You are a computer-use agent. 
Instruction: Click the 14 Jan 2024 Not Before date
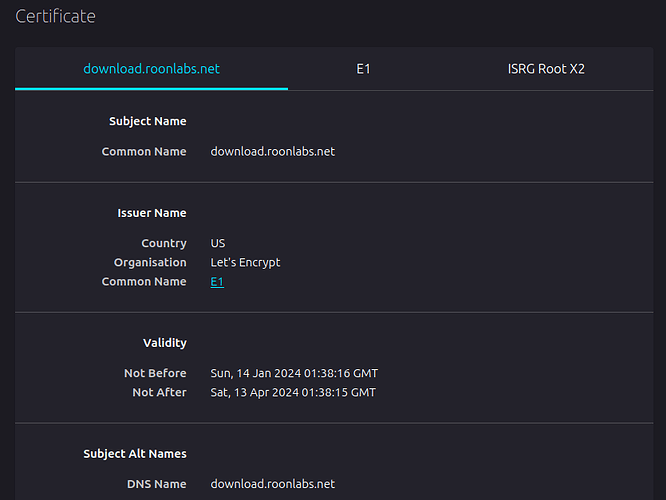click(294, 373)
